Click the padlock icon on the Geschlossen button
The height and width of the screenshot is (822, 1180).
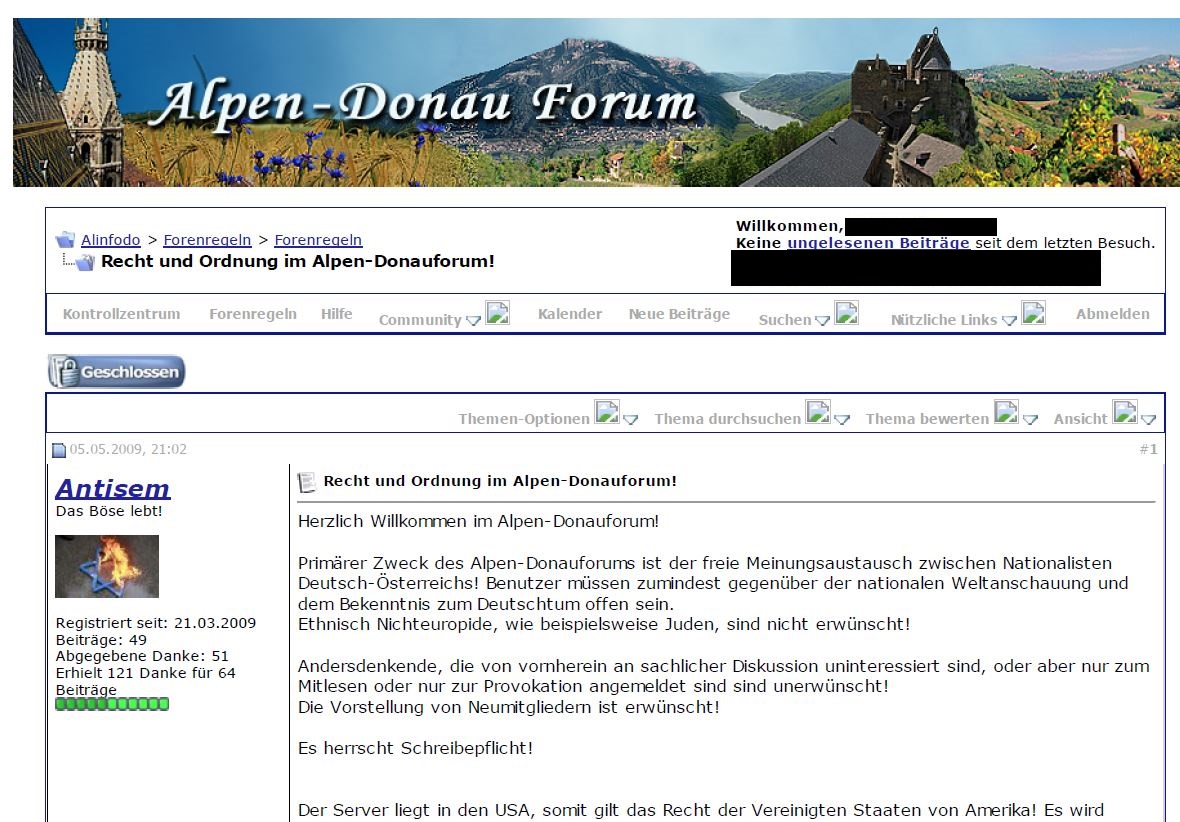click(x=66, y=372)
